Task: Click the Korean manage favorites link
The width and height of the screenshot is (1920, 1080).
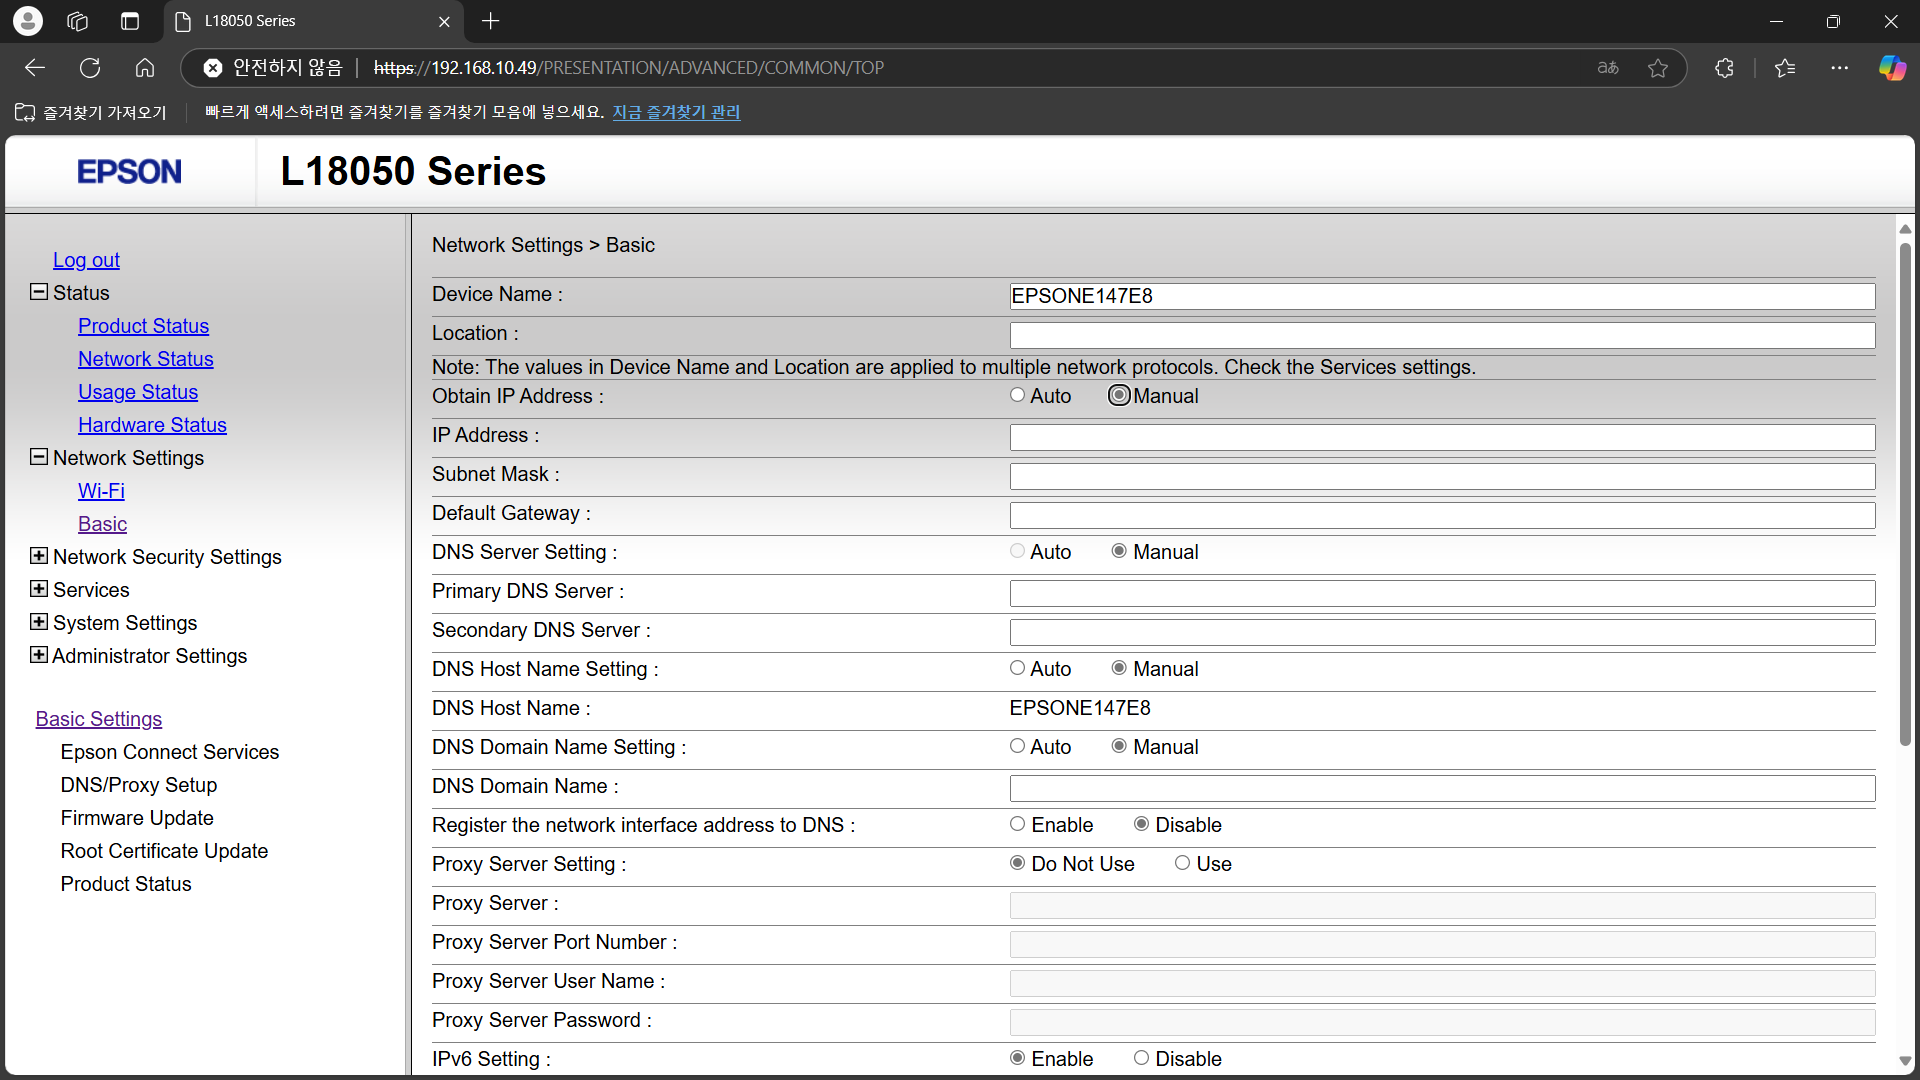Action: click(676, 112)
